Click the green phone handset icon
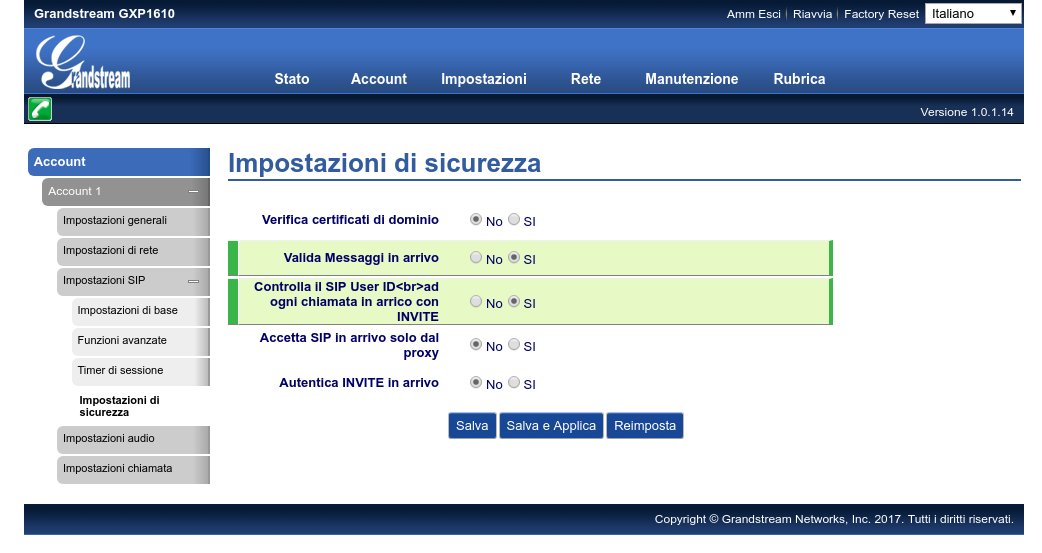 (x=40, y=109)
